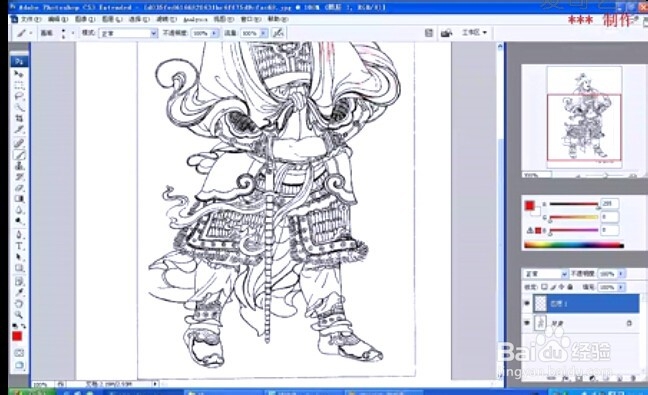Click the delete layer trash icon
This screenshot has width=648, height=395.
pyautogui.click(x=632, y=378)
